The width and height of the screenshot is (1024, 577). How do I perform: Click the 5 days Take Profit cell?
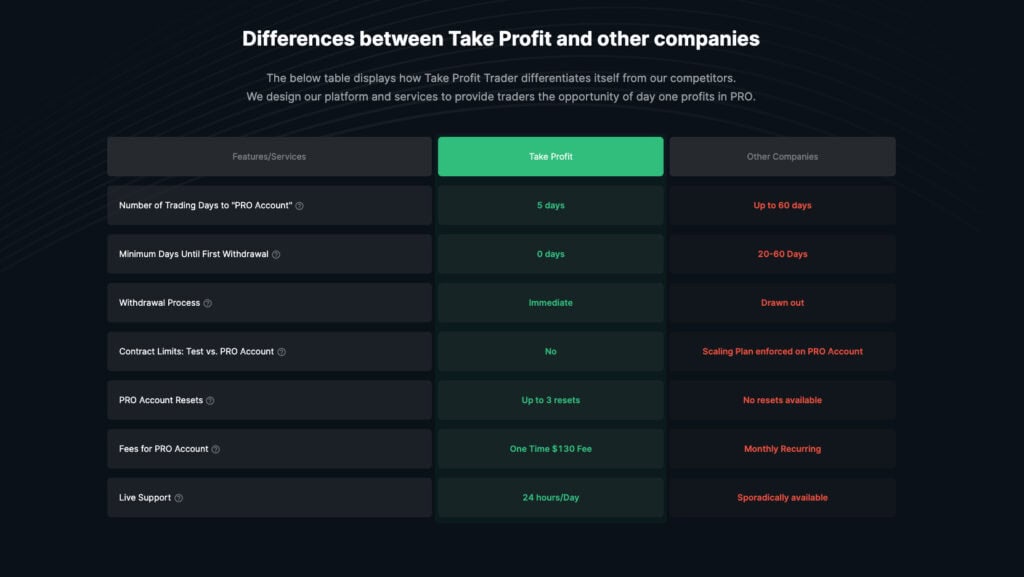tap(550, 206)
